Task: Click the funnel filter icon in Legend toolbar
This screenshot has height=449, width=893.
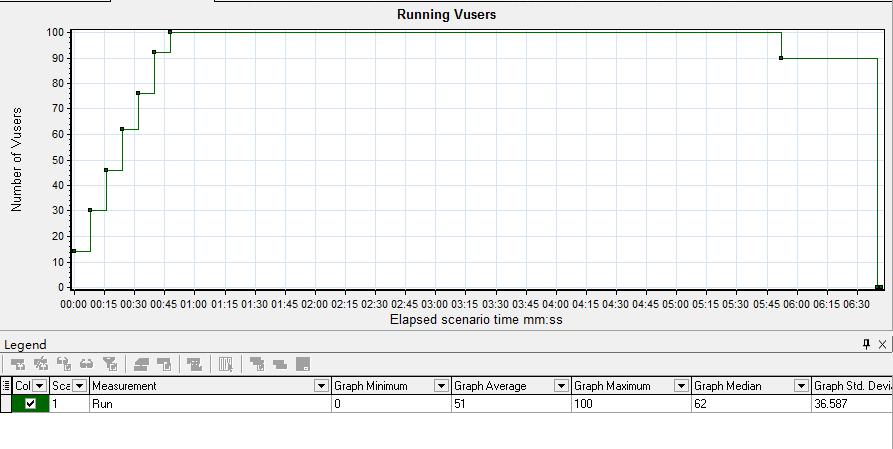Action: click(111, 365)
